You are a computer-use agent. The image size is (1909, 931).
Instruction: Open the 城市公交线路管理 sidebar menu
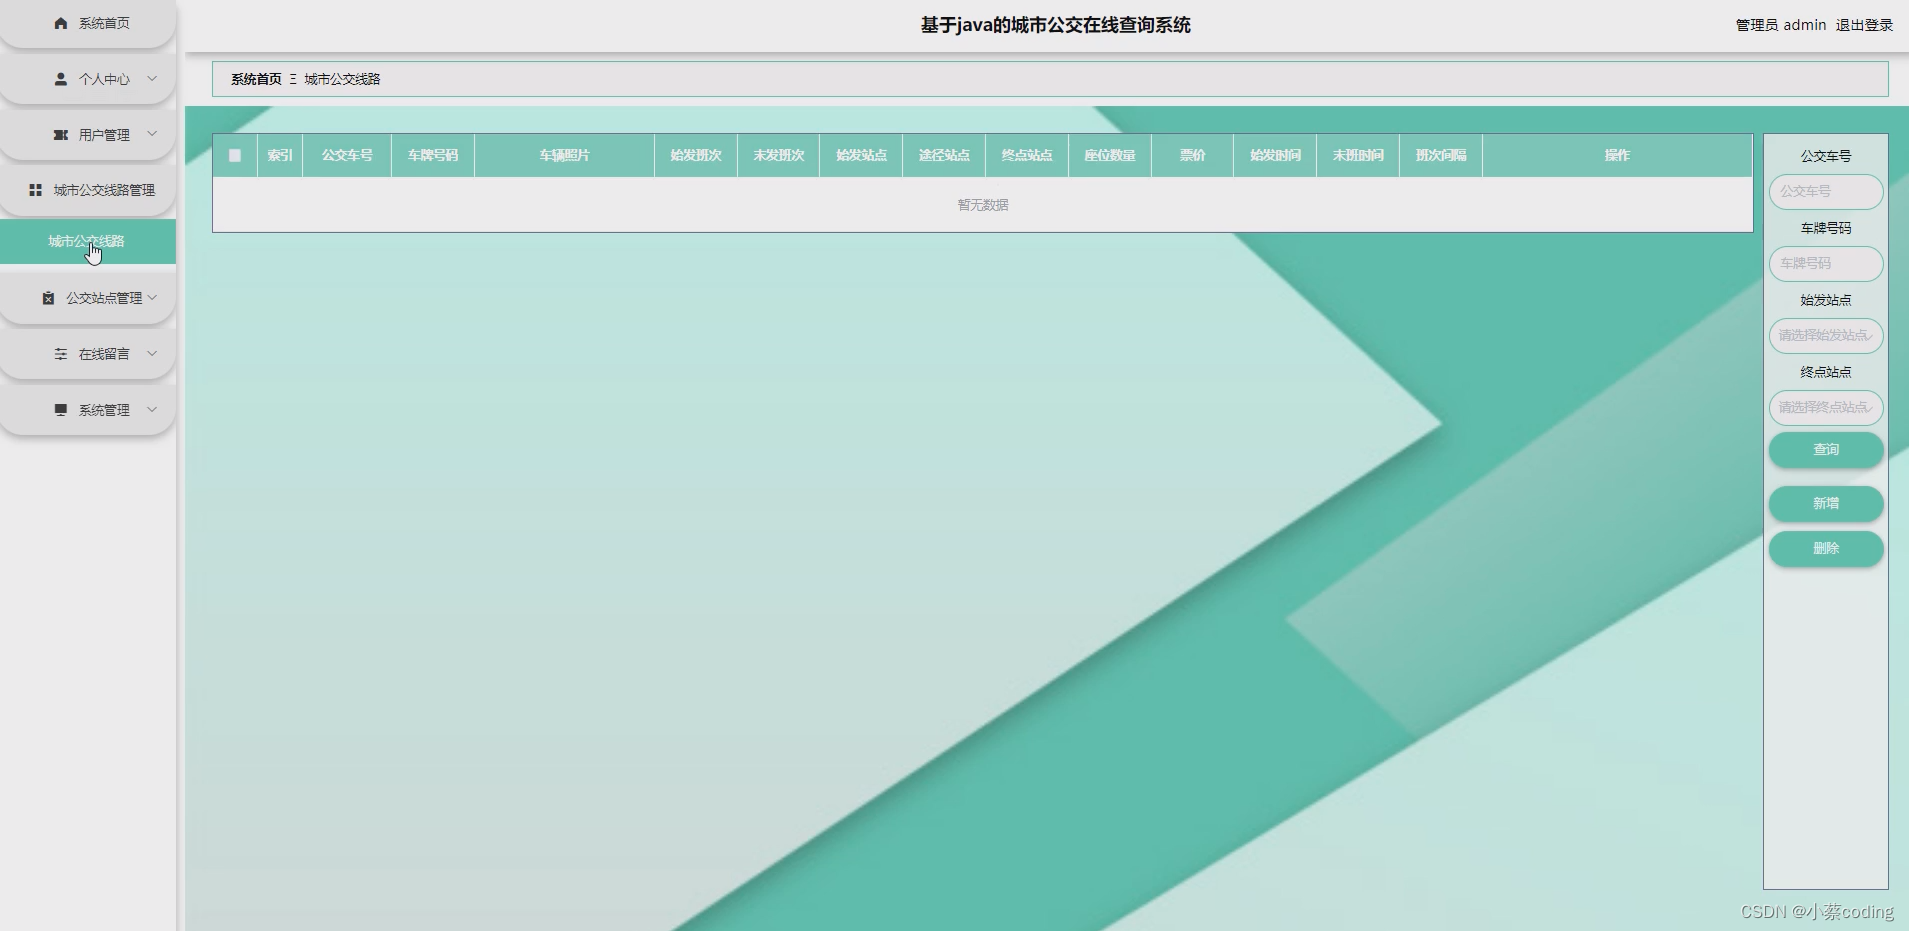coord(88,190)
